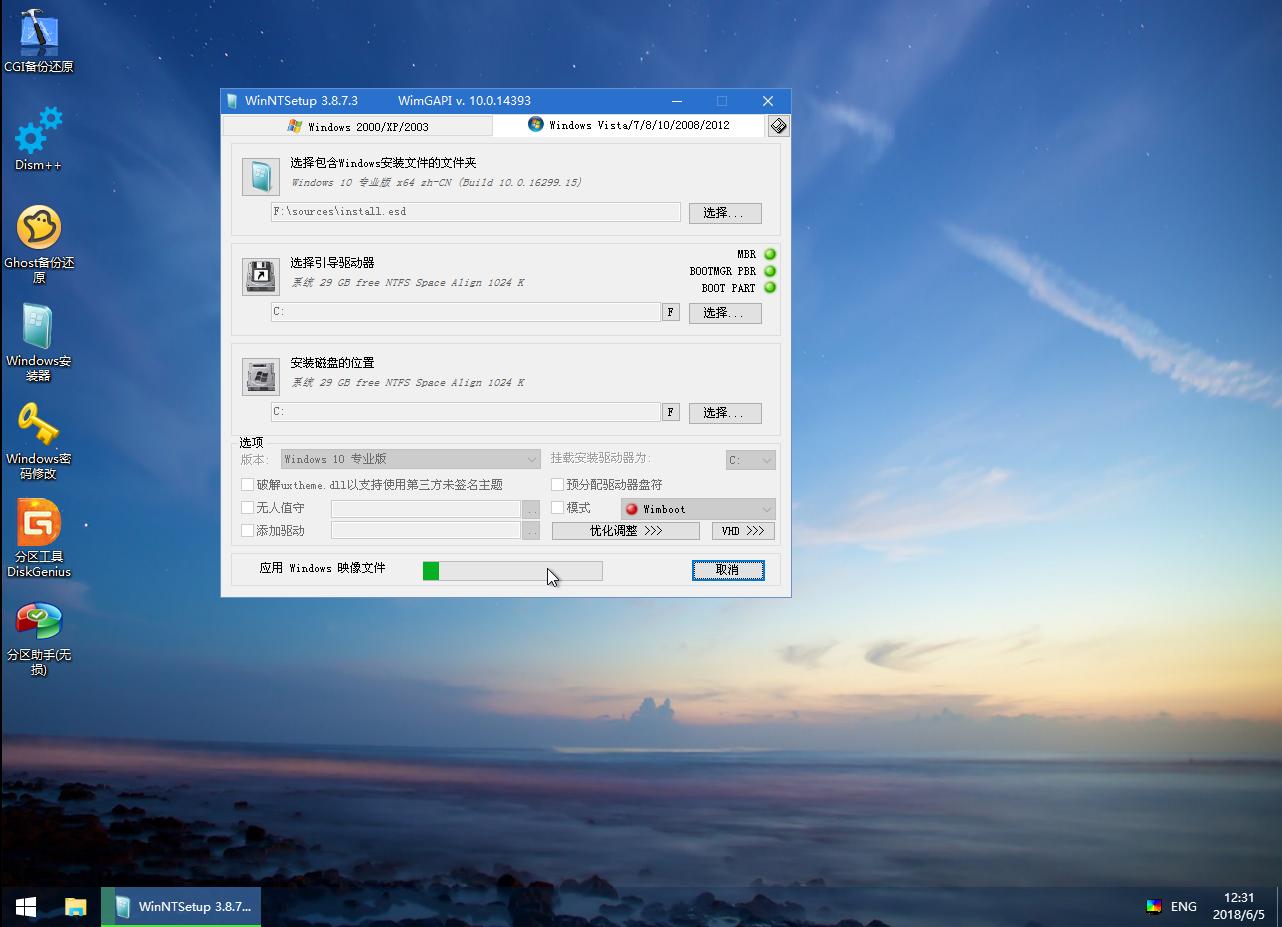Enable 预分配驱动器盘符 pre-assign drive letters
Viewport: 1282px width, 927px height.
click(x=557, y=484)
